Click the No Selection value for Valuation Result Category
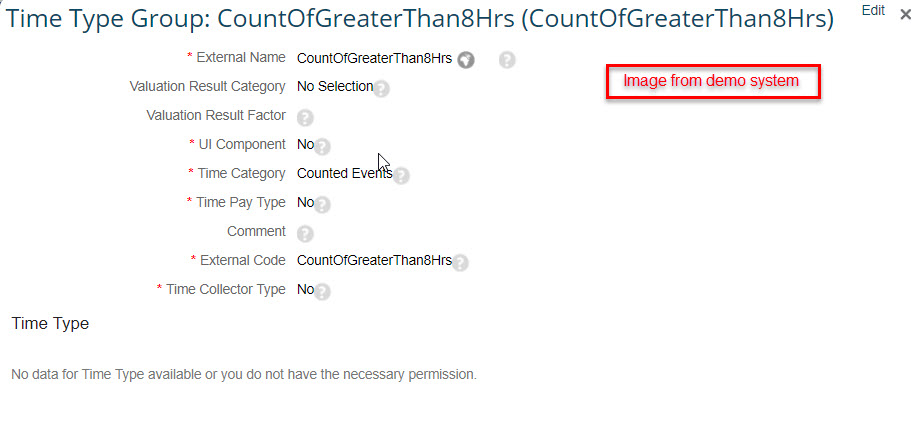 335,87
